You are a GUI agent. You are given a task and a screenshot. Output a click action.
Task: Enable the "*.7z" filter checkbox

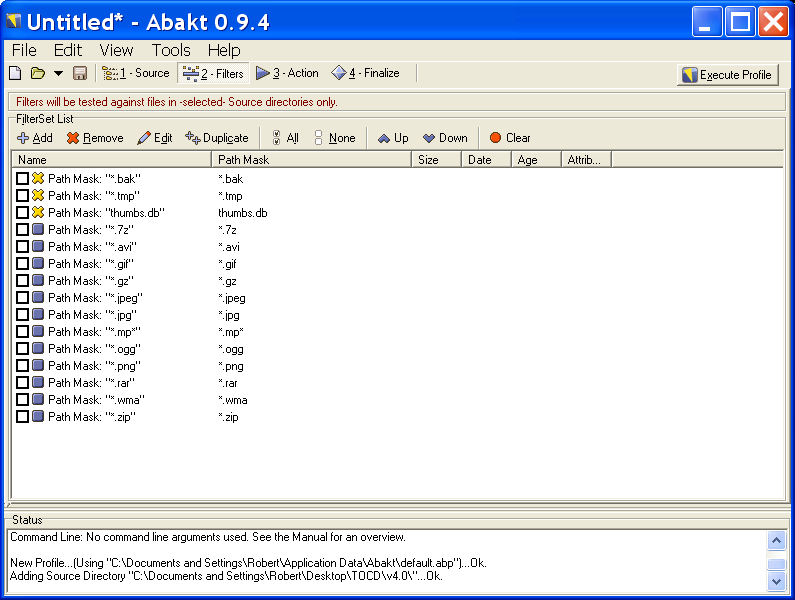tap(22, 230)
